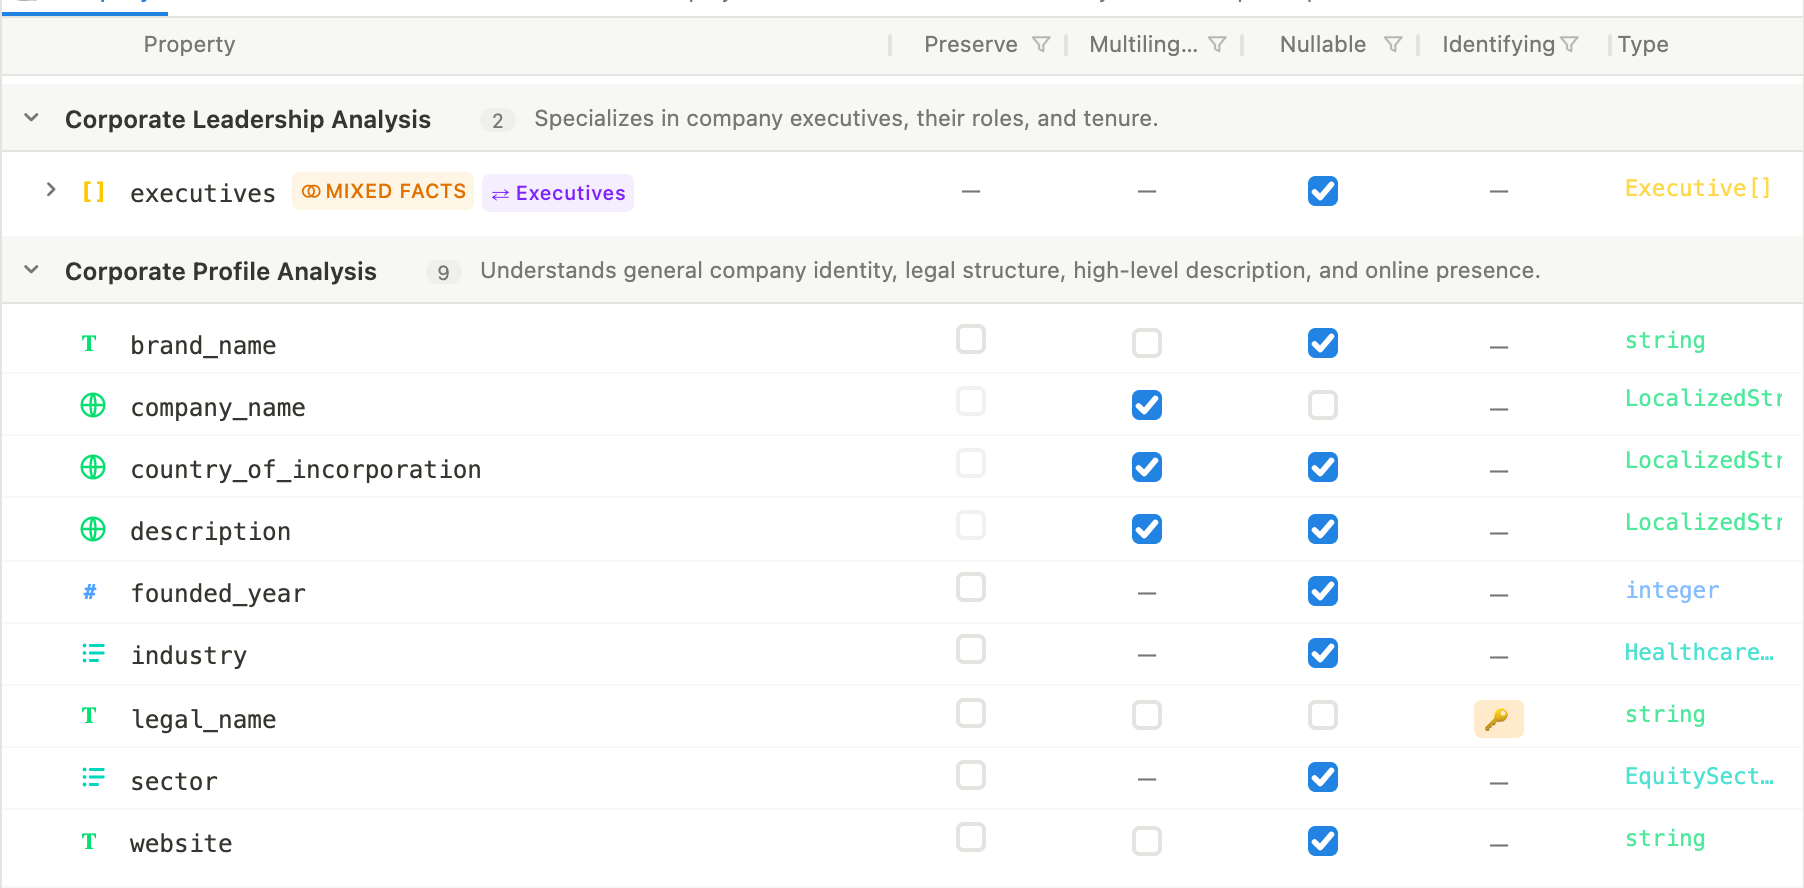Enable Multilingual for website

click(1147, 841)
